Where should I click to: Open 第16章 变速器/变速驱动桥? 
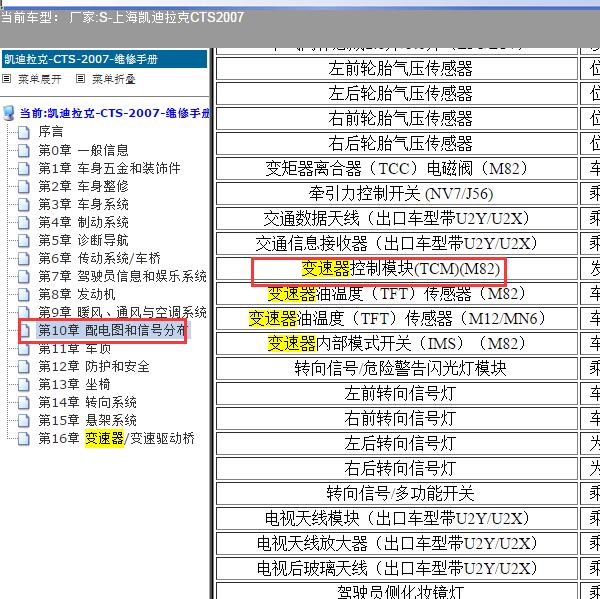coord(116,438)
